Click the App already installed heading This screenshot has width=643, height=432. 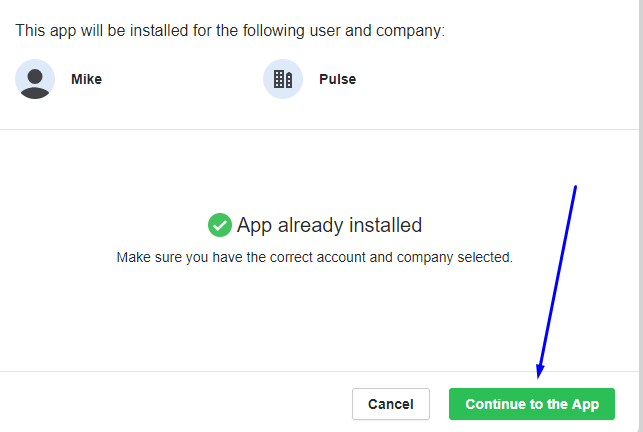[x=329, y=225]
